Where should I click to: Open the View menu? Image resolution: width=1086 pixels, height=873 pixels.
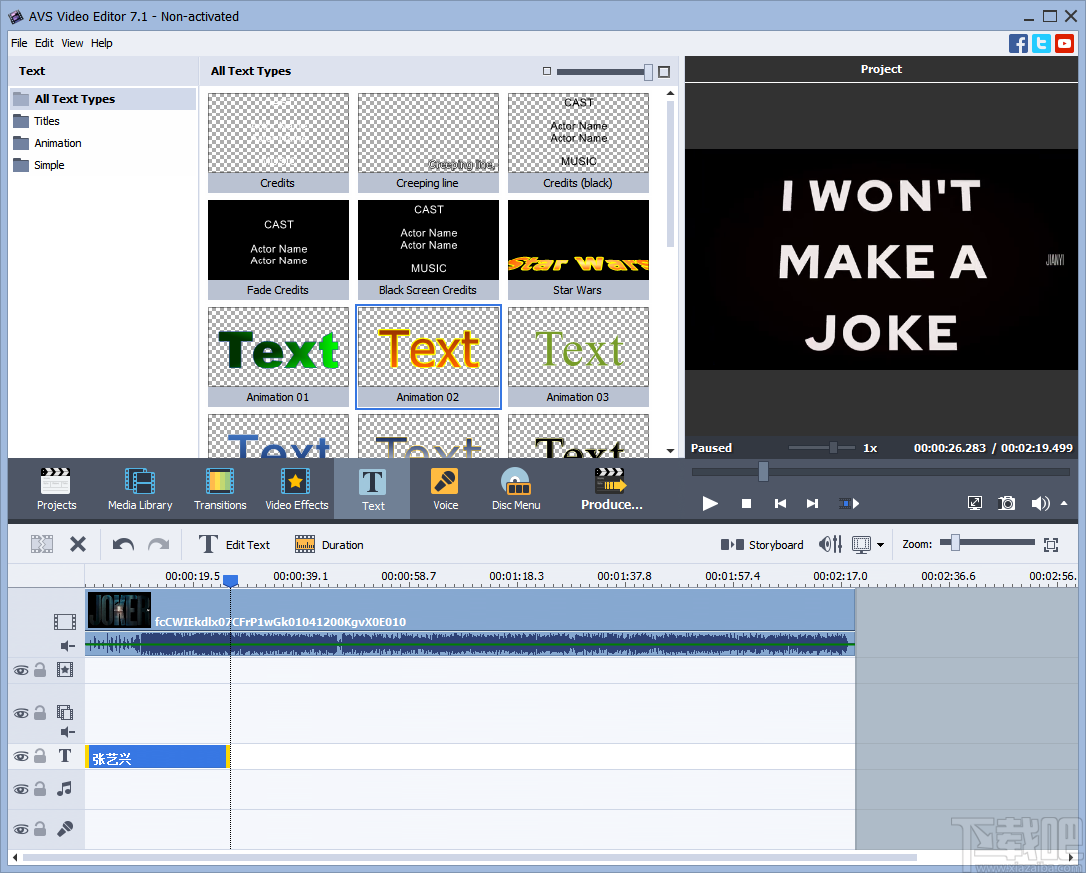click(x=72, y=43)
